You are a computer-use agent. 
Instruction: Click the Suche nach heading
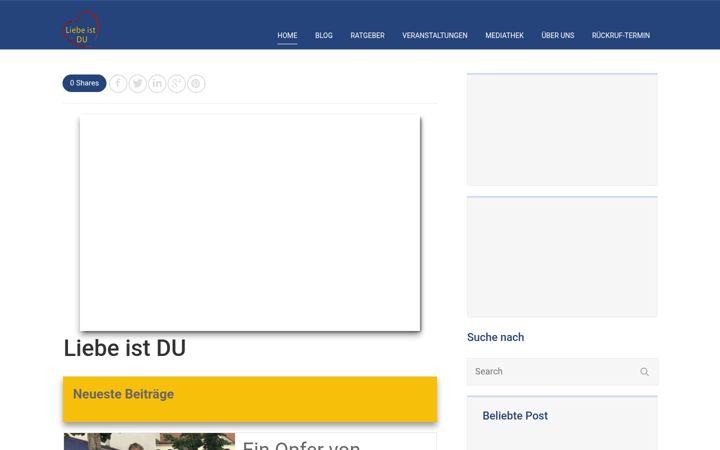pos(495,337)
